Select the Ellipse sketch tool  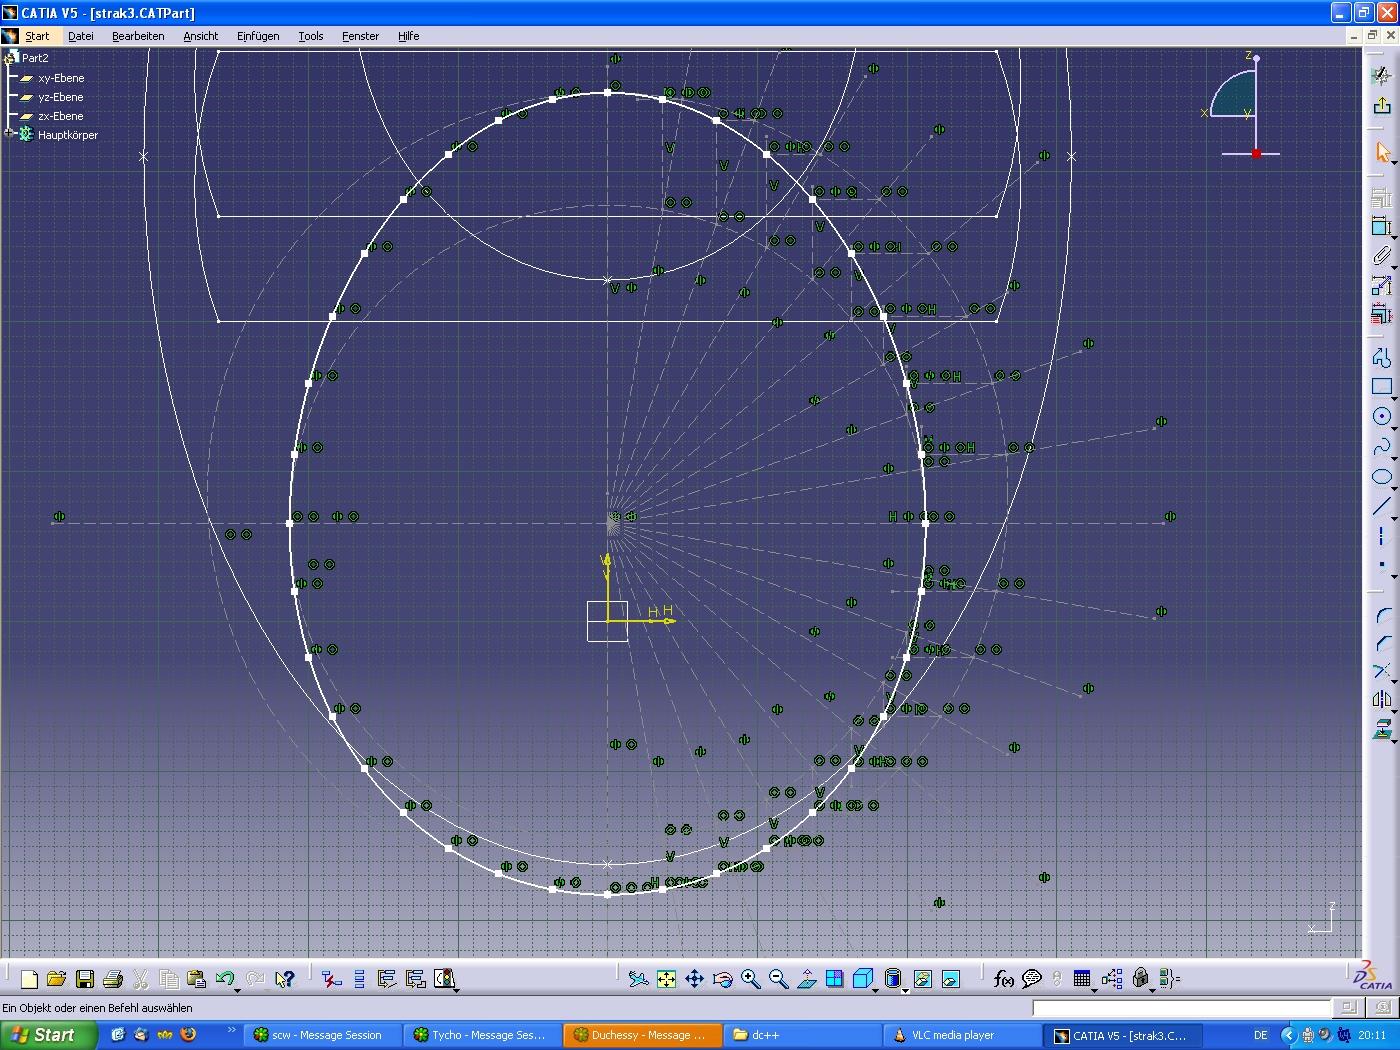1382,476
